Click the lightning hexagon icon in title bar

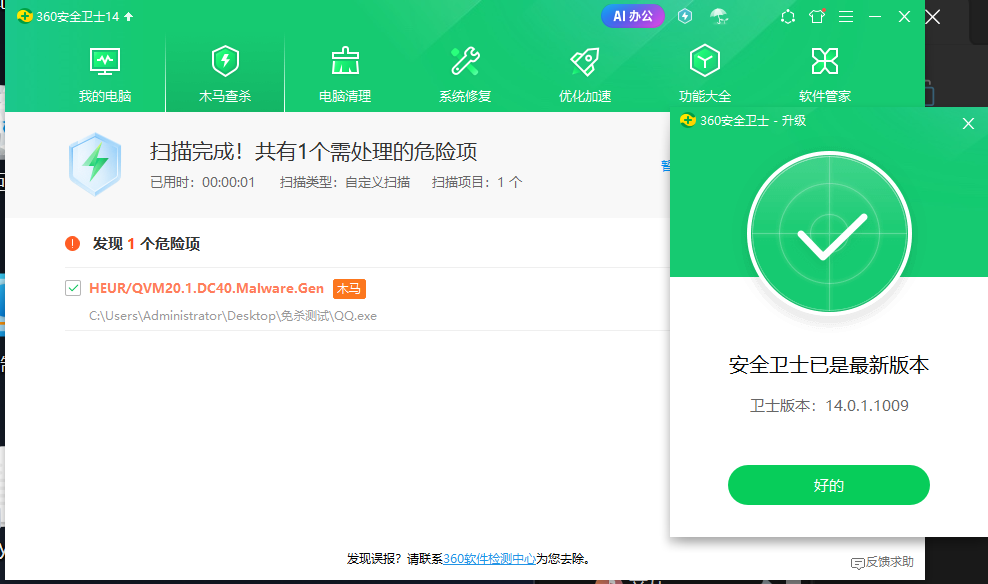point(685,16)
